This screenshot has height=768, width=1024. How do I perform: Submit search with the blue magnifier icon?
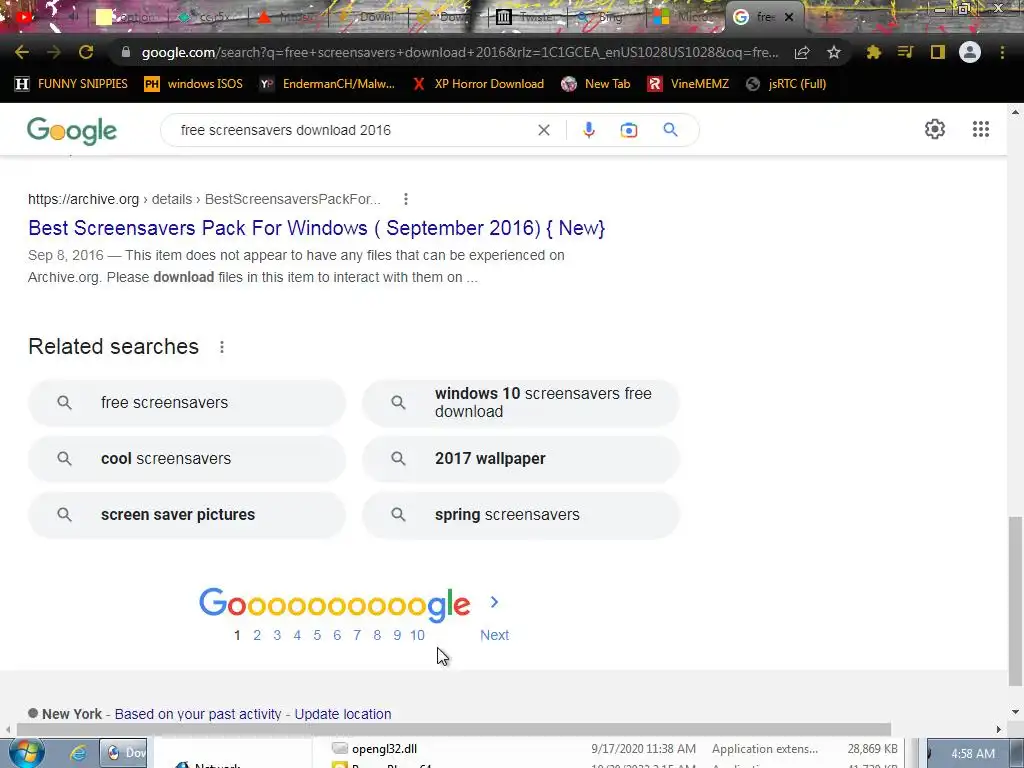(670, 130)
